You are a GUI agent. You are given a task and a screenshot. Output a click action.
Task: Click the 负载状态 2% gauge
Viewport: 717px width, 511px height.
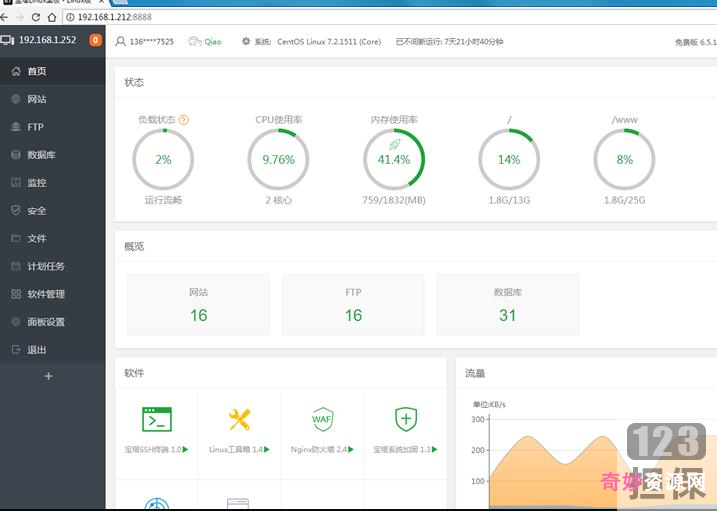(163, 160)
